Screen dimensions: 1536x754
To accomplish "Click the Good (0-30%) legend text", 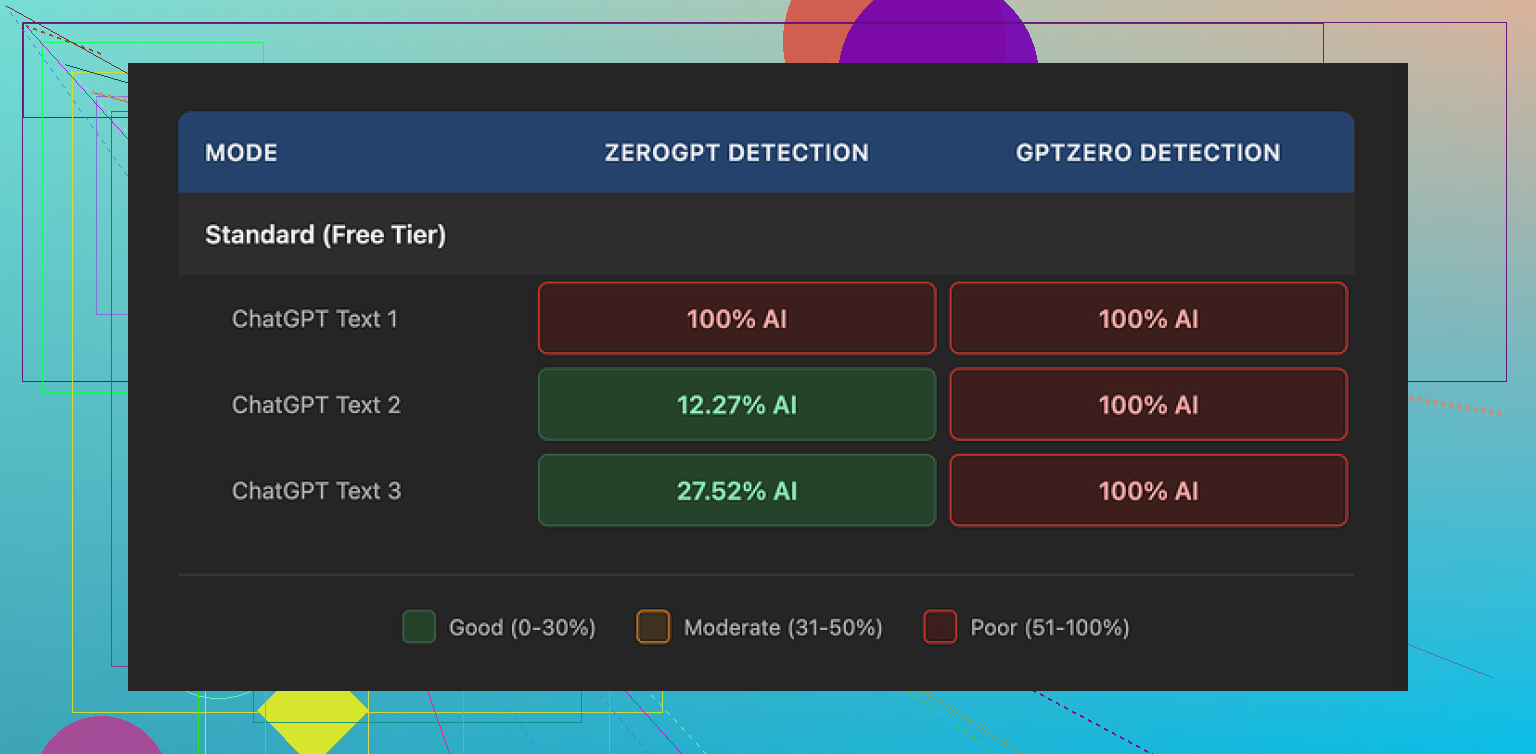I will (522, 628).
